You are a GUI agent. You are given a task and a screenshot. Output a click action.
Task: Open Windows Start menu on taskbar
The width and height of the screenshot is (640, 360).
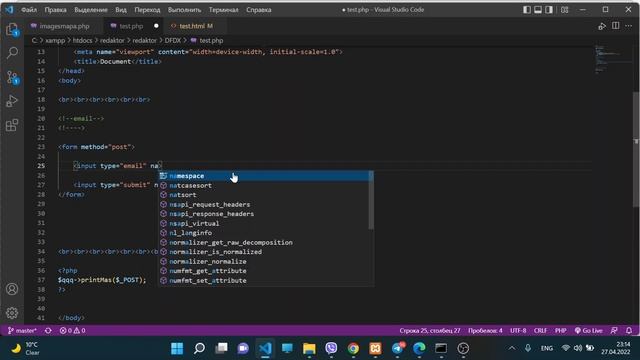coord(177,348)
